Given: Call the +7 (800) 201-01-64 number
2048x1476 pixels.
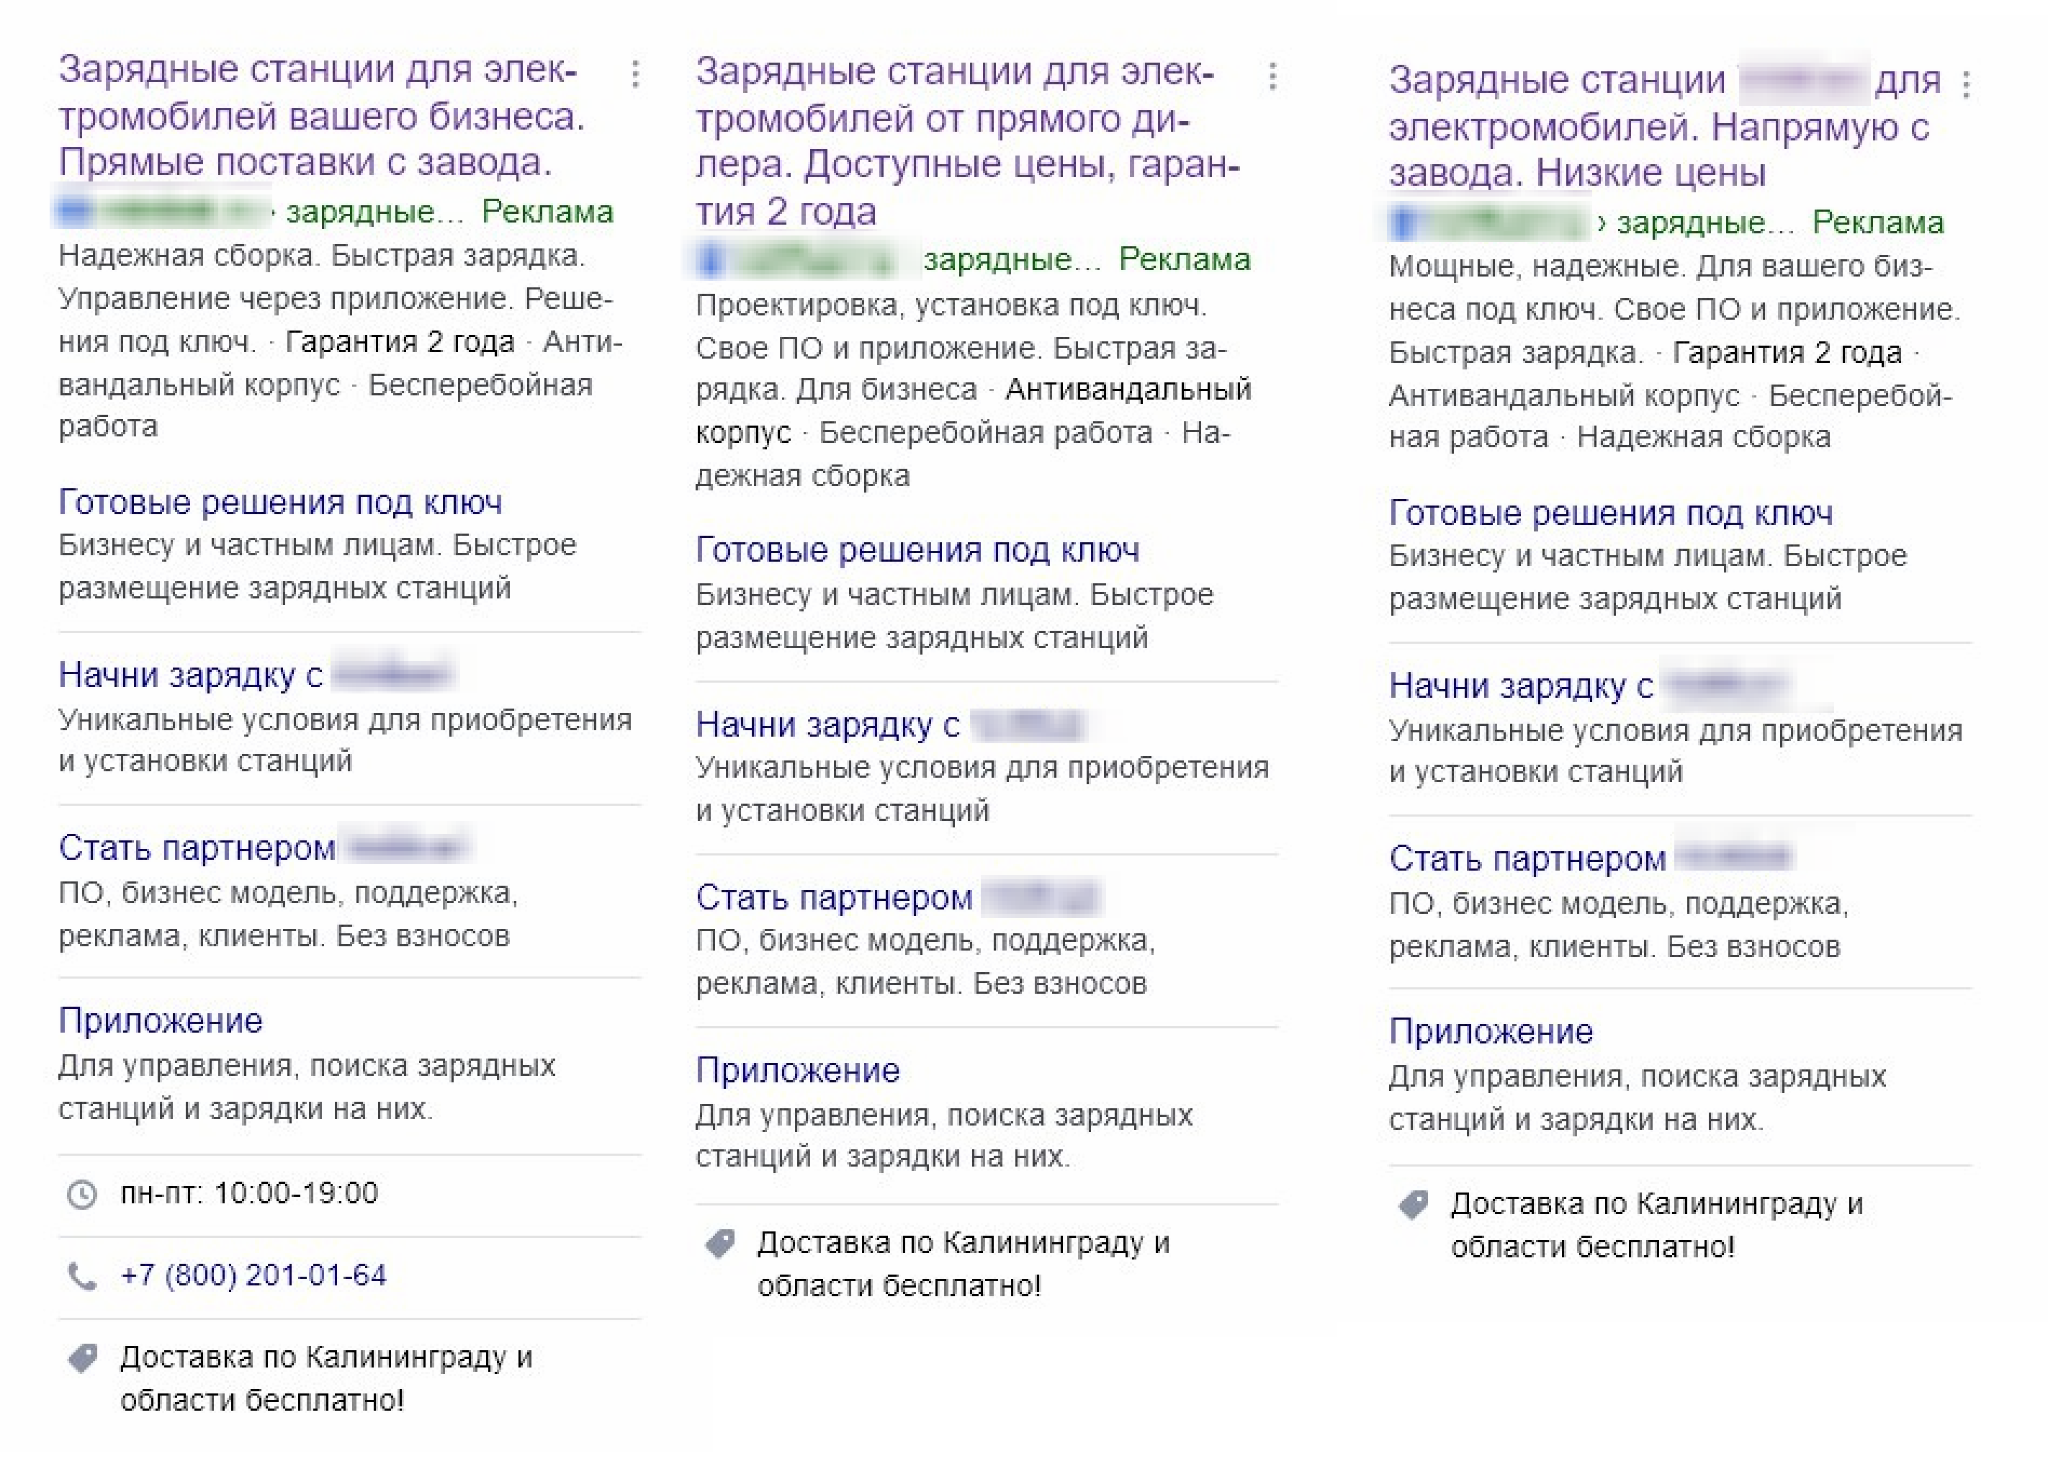Looking at the screenshot, I should pyautogui.click(x=253, y=1276).
